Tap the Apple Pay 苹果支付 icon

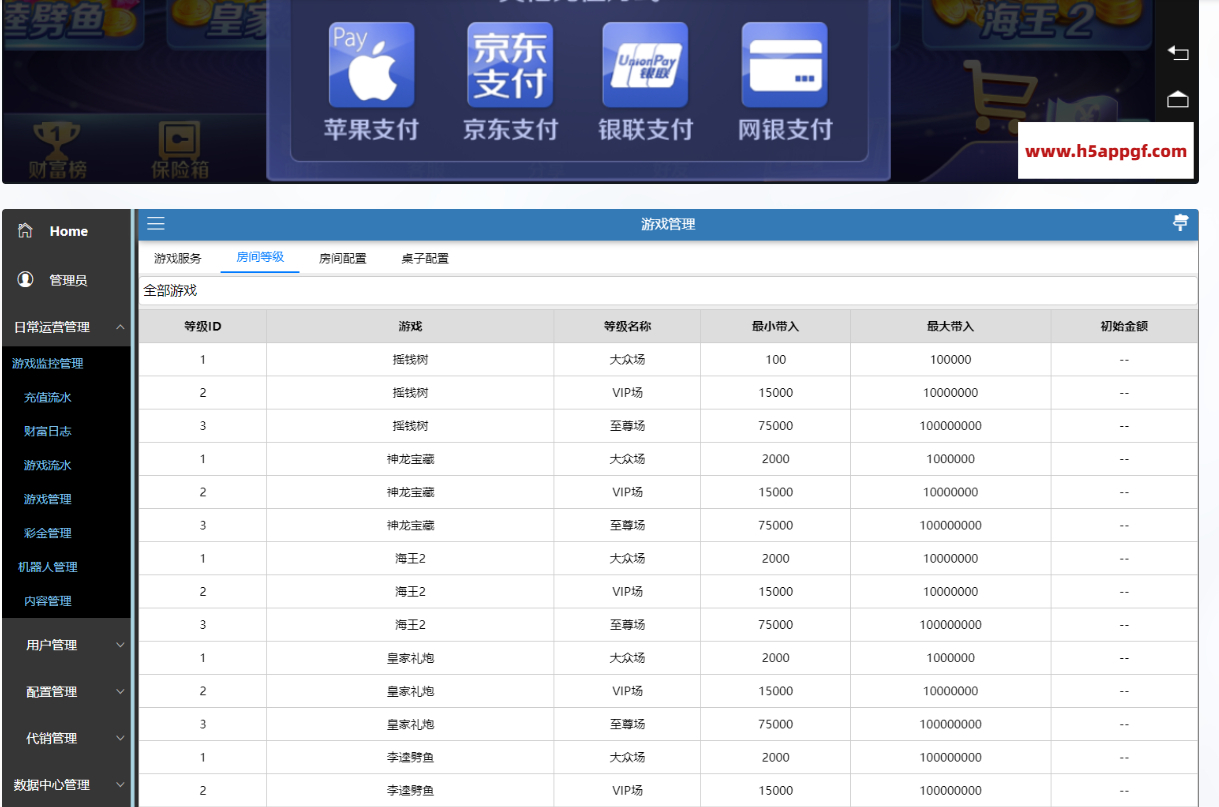[x=371, y=65]
